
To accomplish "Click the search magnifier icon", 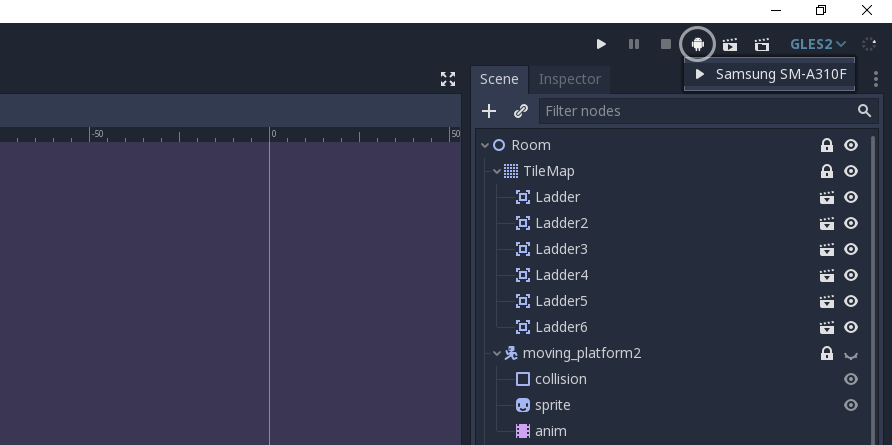I will coord(864,111).
